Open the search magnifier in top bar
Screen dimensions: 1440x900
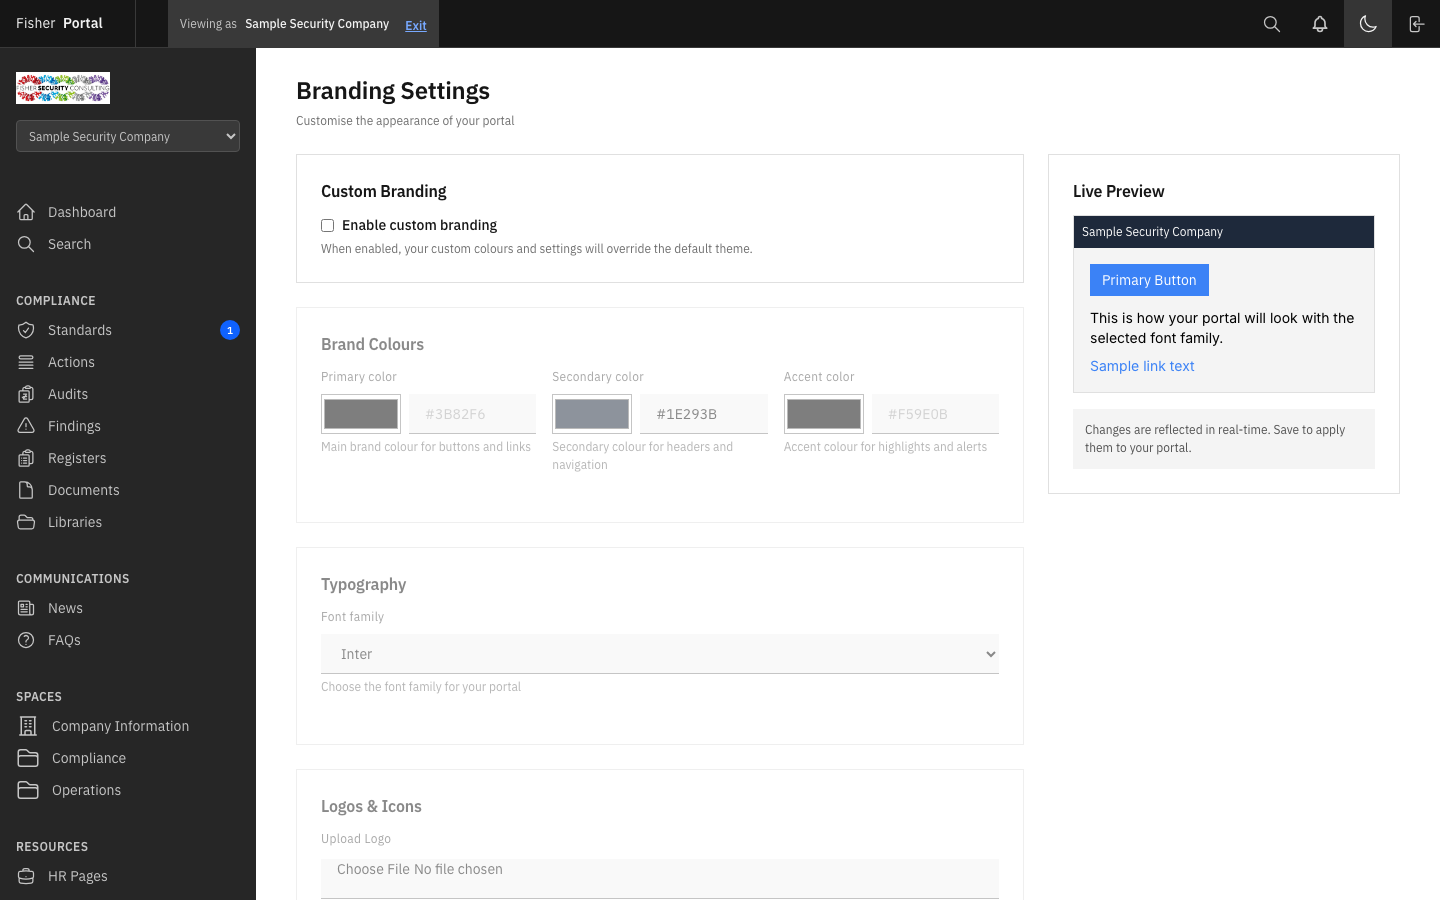point(1271,23)
